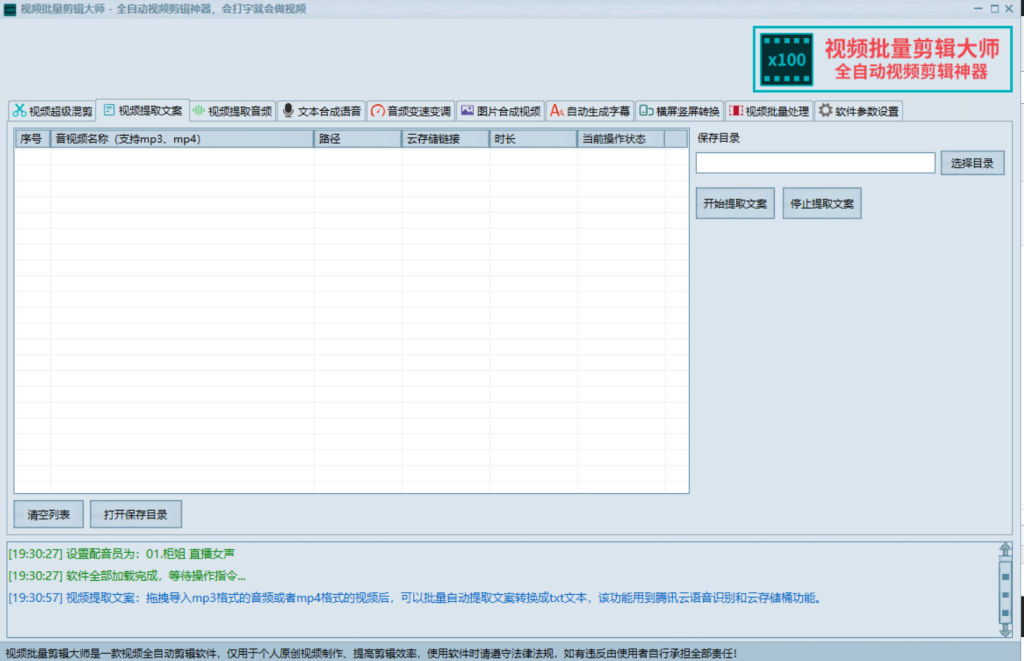The width and height of the screenshot is (1024, 661).
Task: Click the document icon on 视频提取文案 tab
Action: 109,110
